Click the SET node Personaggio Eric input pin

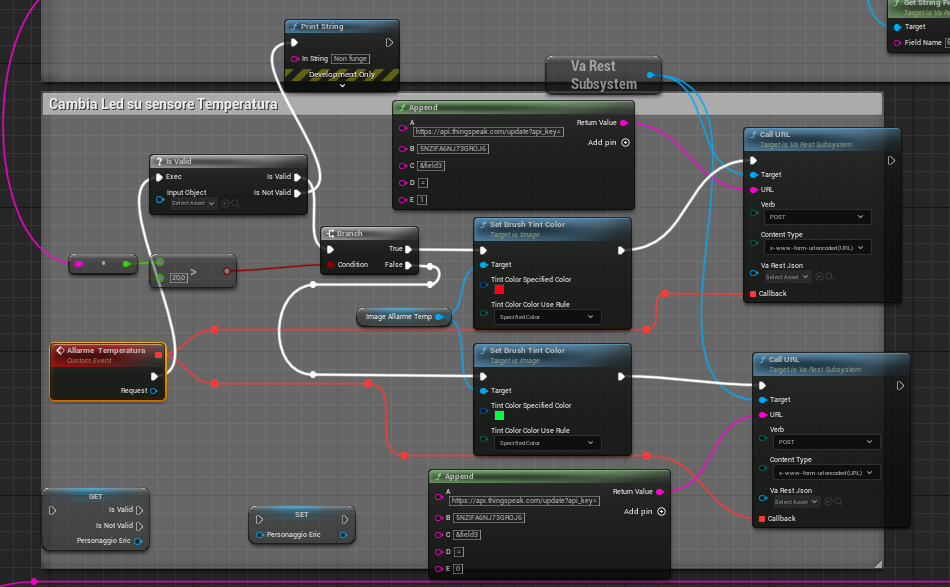click(260, 535)
